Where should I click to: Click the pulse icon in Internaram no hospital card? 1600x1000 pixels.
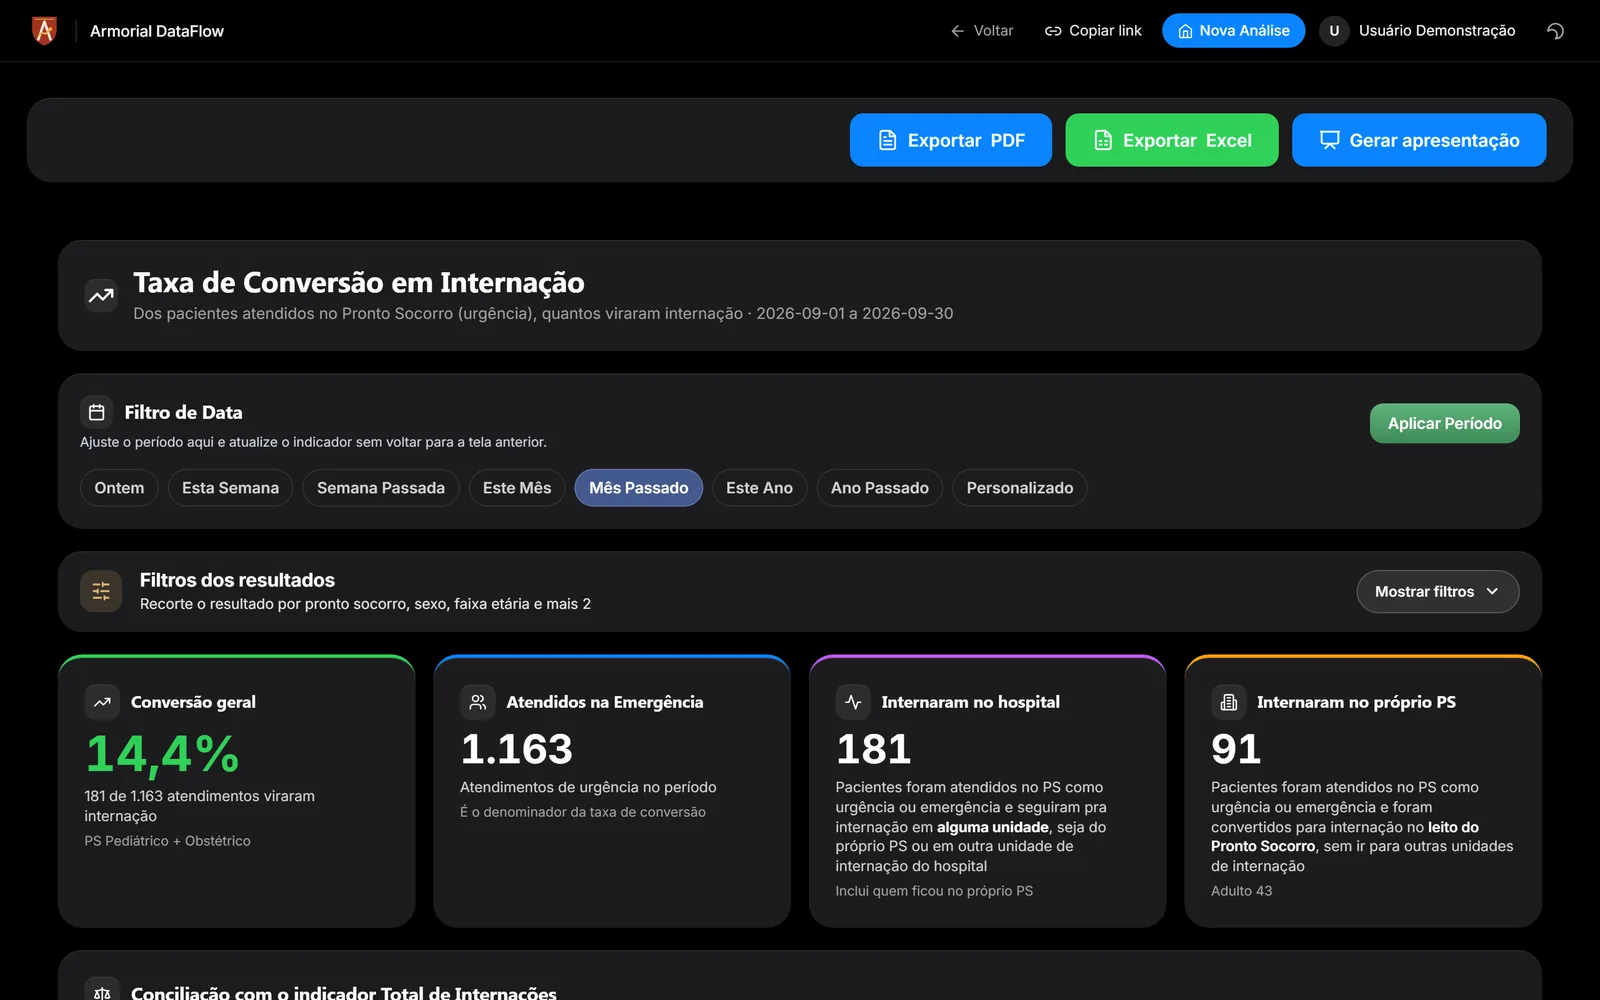(x=853, y=702)
